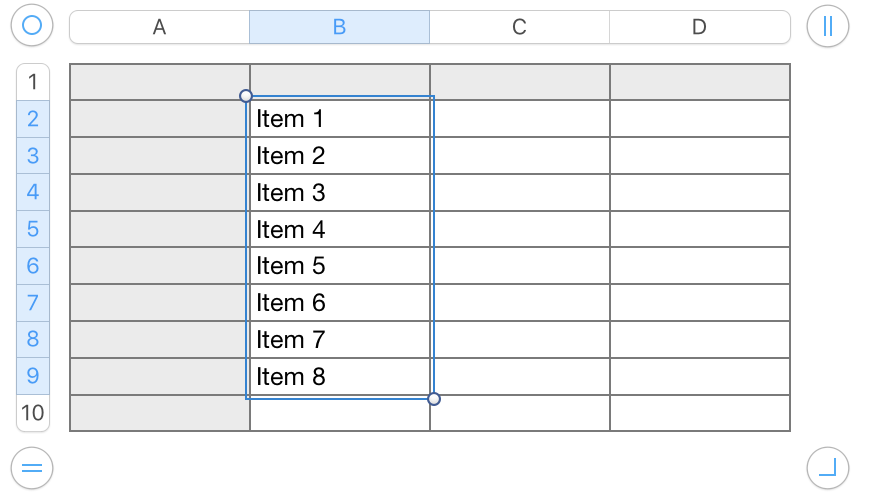Select column C header tab
This screenshot has height=504, width=874.
(519, 27)
